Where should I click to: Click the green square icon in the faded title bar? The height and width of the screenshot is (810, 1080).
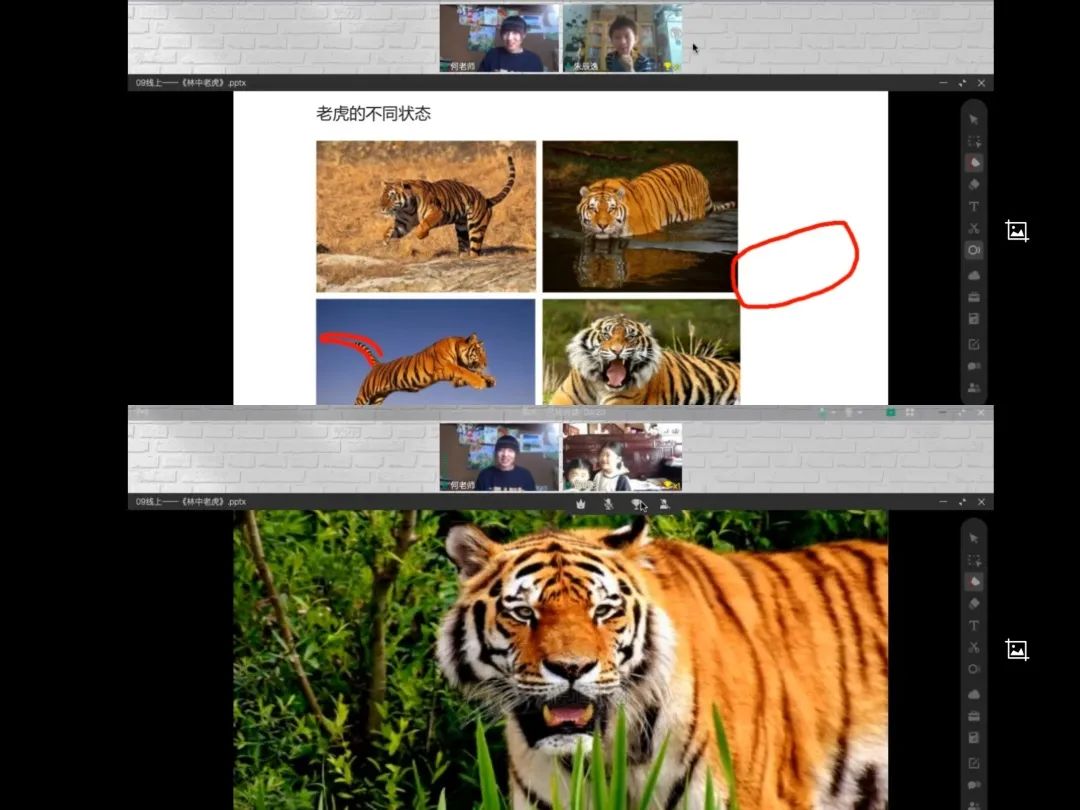[891, 412]
